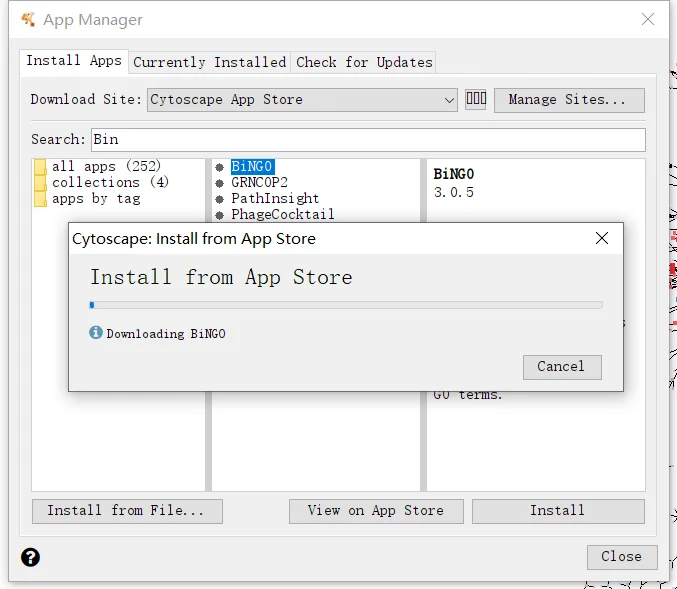Click View on App Store button
The width and height of the screenshot is (677, 589).
376,511
